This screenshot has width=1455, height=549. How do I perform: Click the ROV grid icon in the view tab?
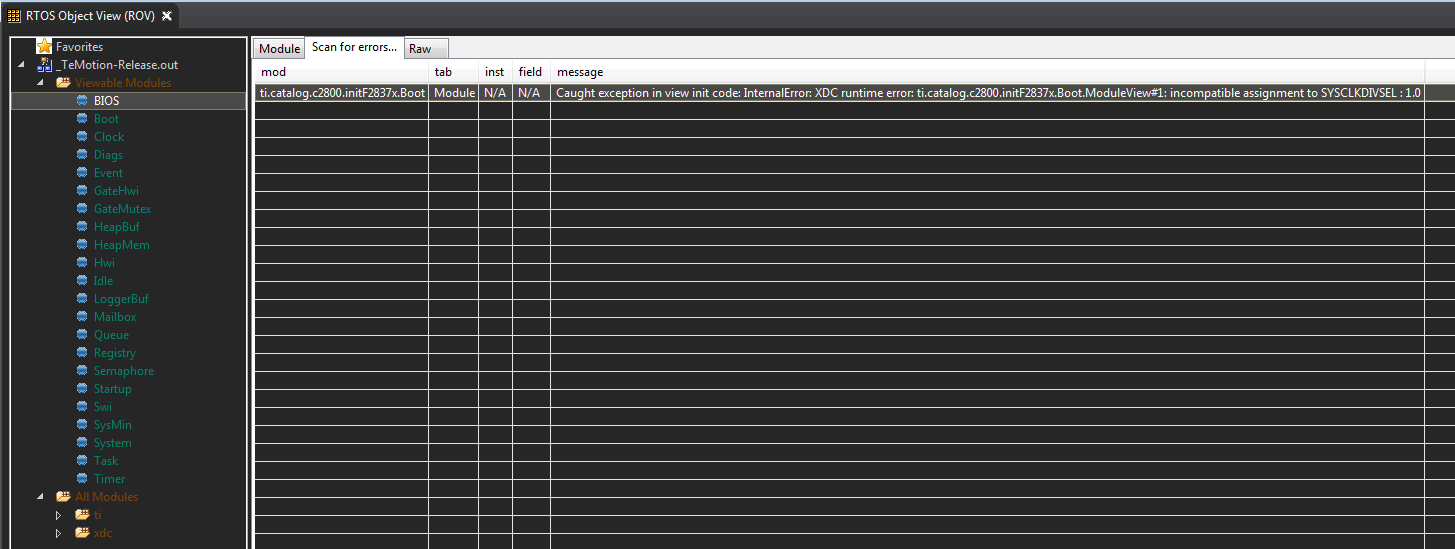[14, 16]
